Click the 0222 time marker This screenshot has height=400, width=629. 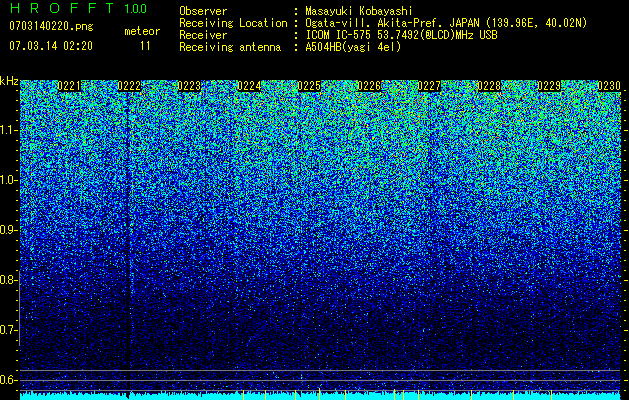[x=129, y=86]
